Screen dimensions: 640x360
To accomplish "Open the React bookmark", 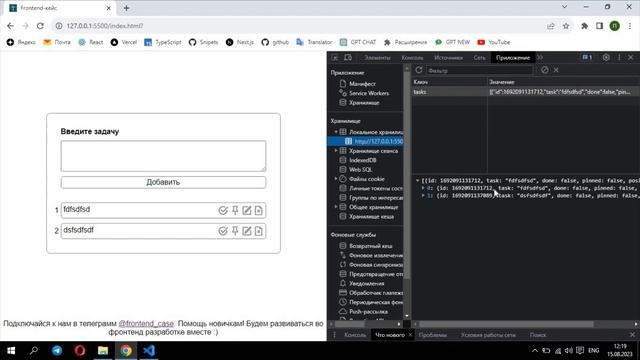I will coord(91,42).
